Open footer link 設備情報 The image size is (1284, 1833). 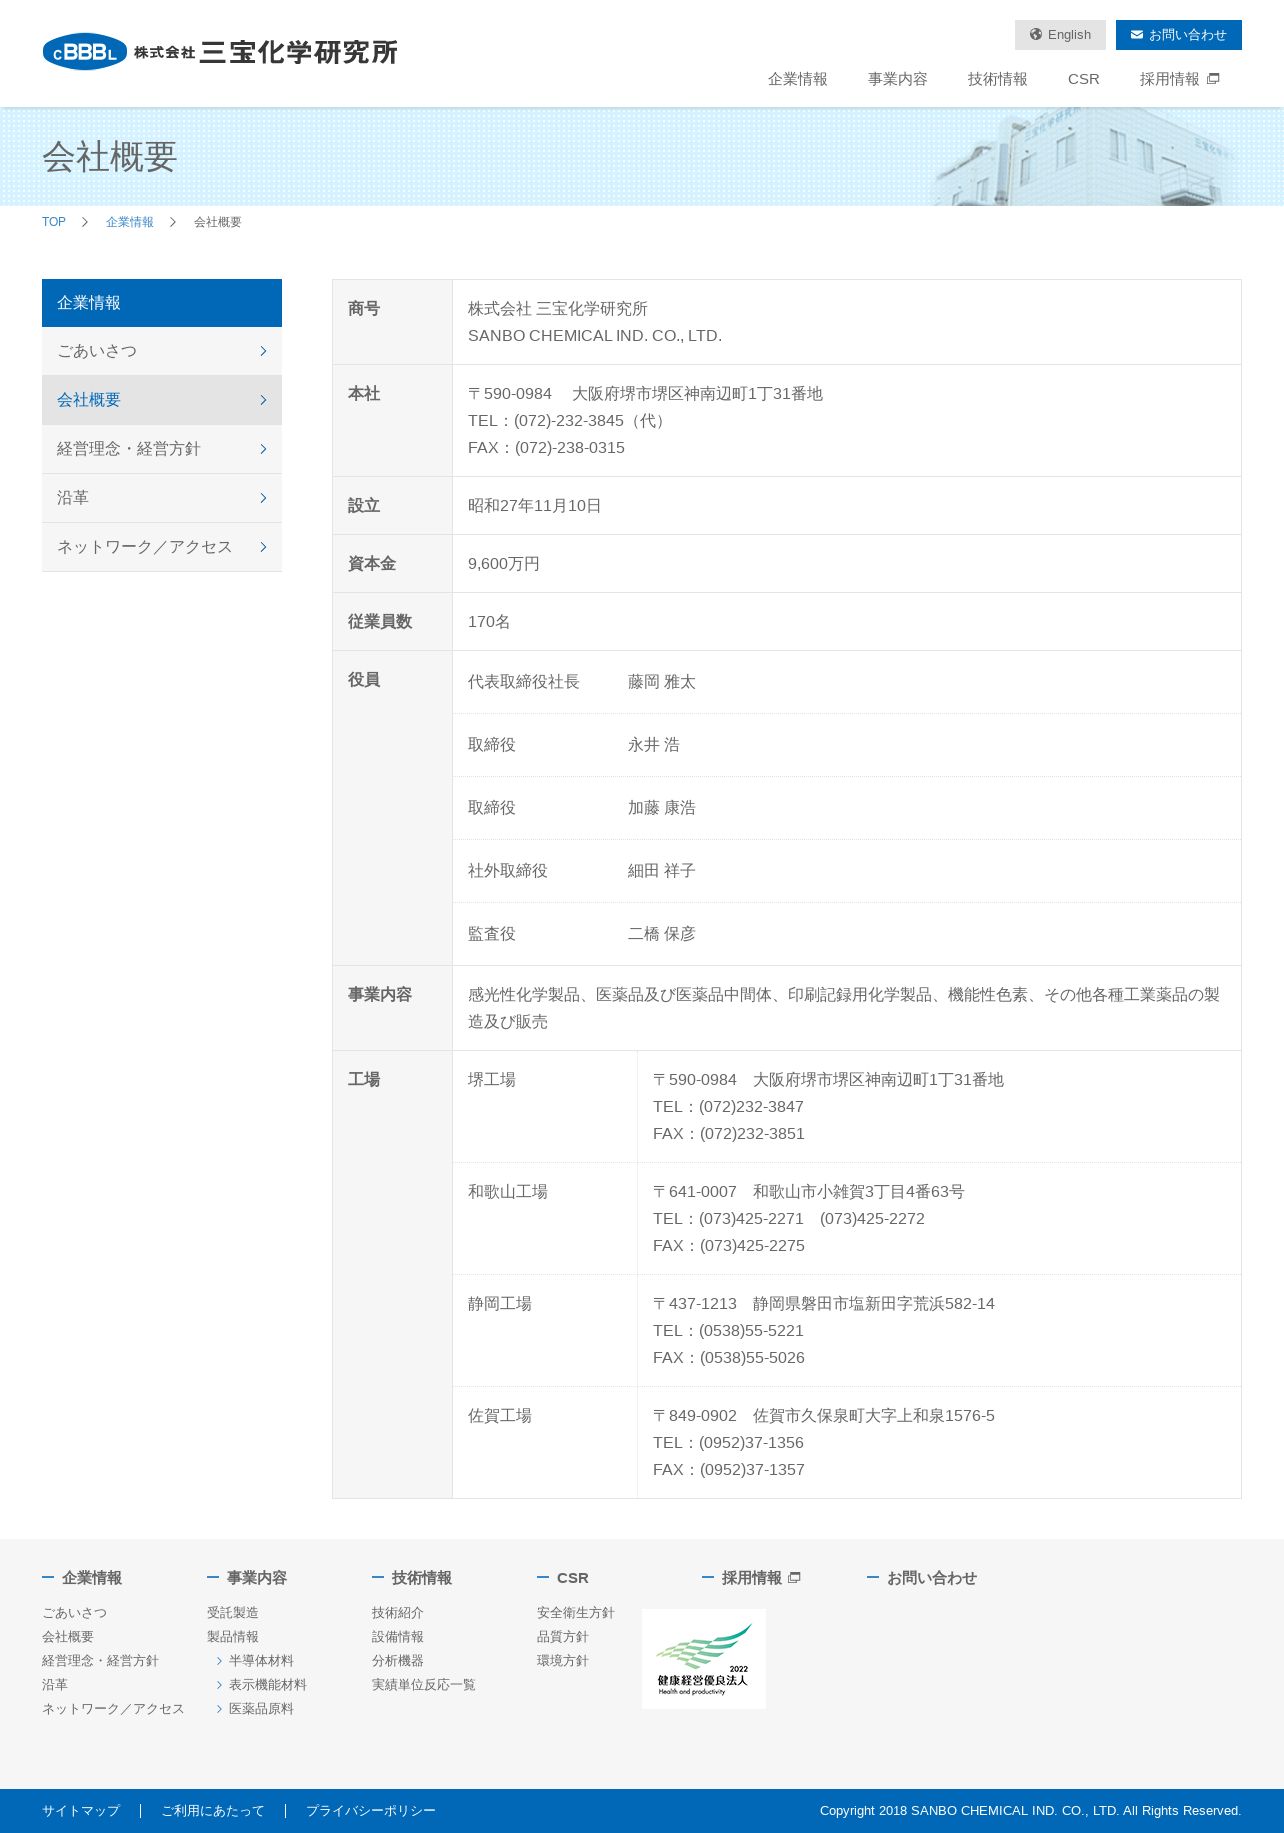click(x=398, y=1637)
